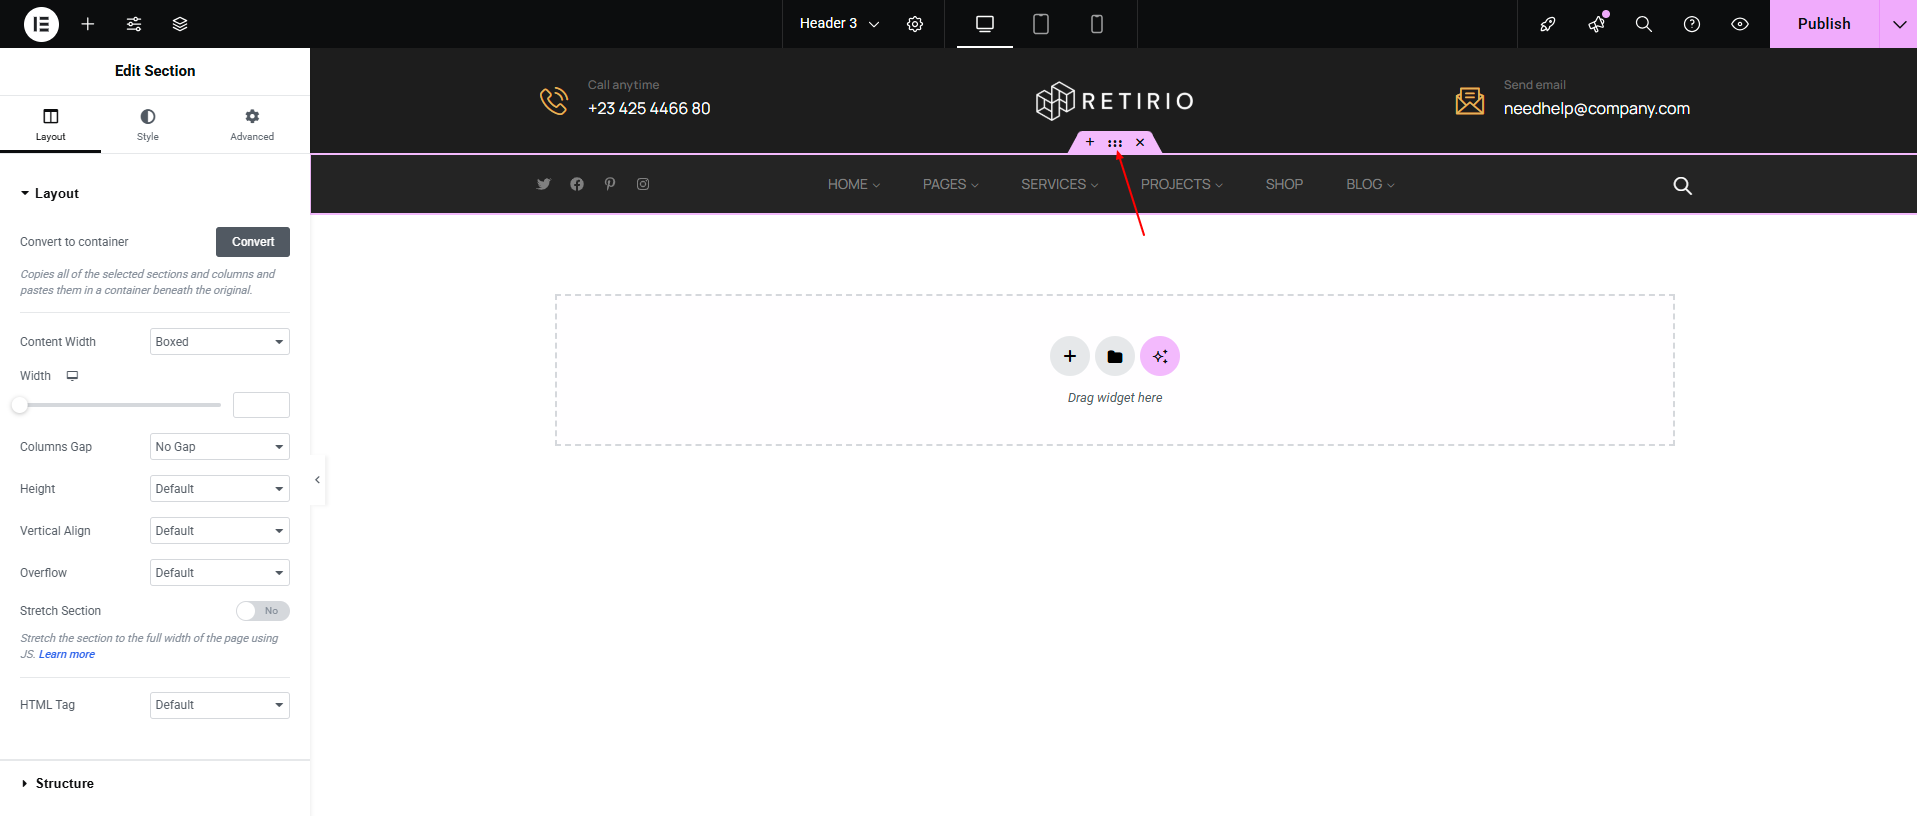Click the Elementor logo icon

point(41,24)
